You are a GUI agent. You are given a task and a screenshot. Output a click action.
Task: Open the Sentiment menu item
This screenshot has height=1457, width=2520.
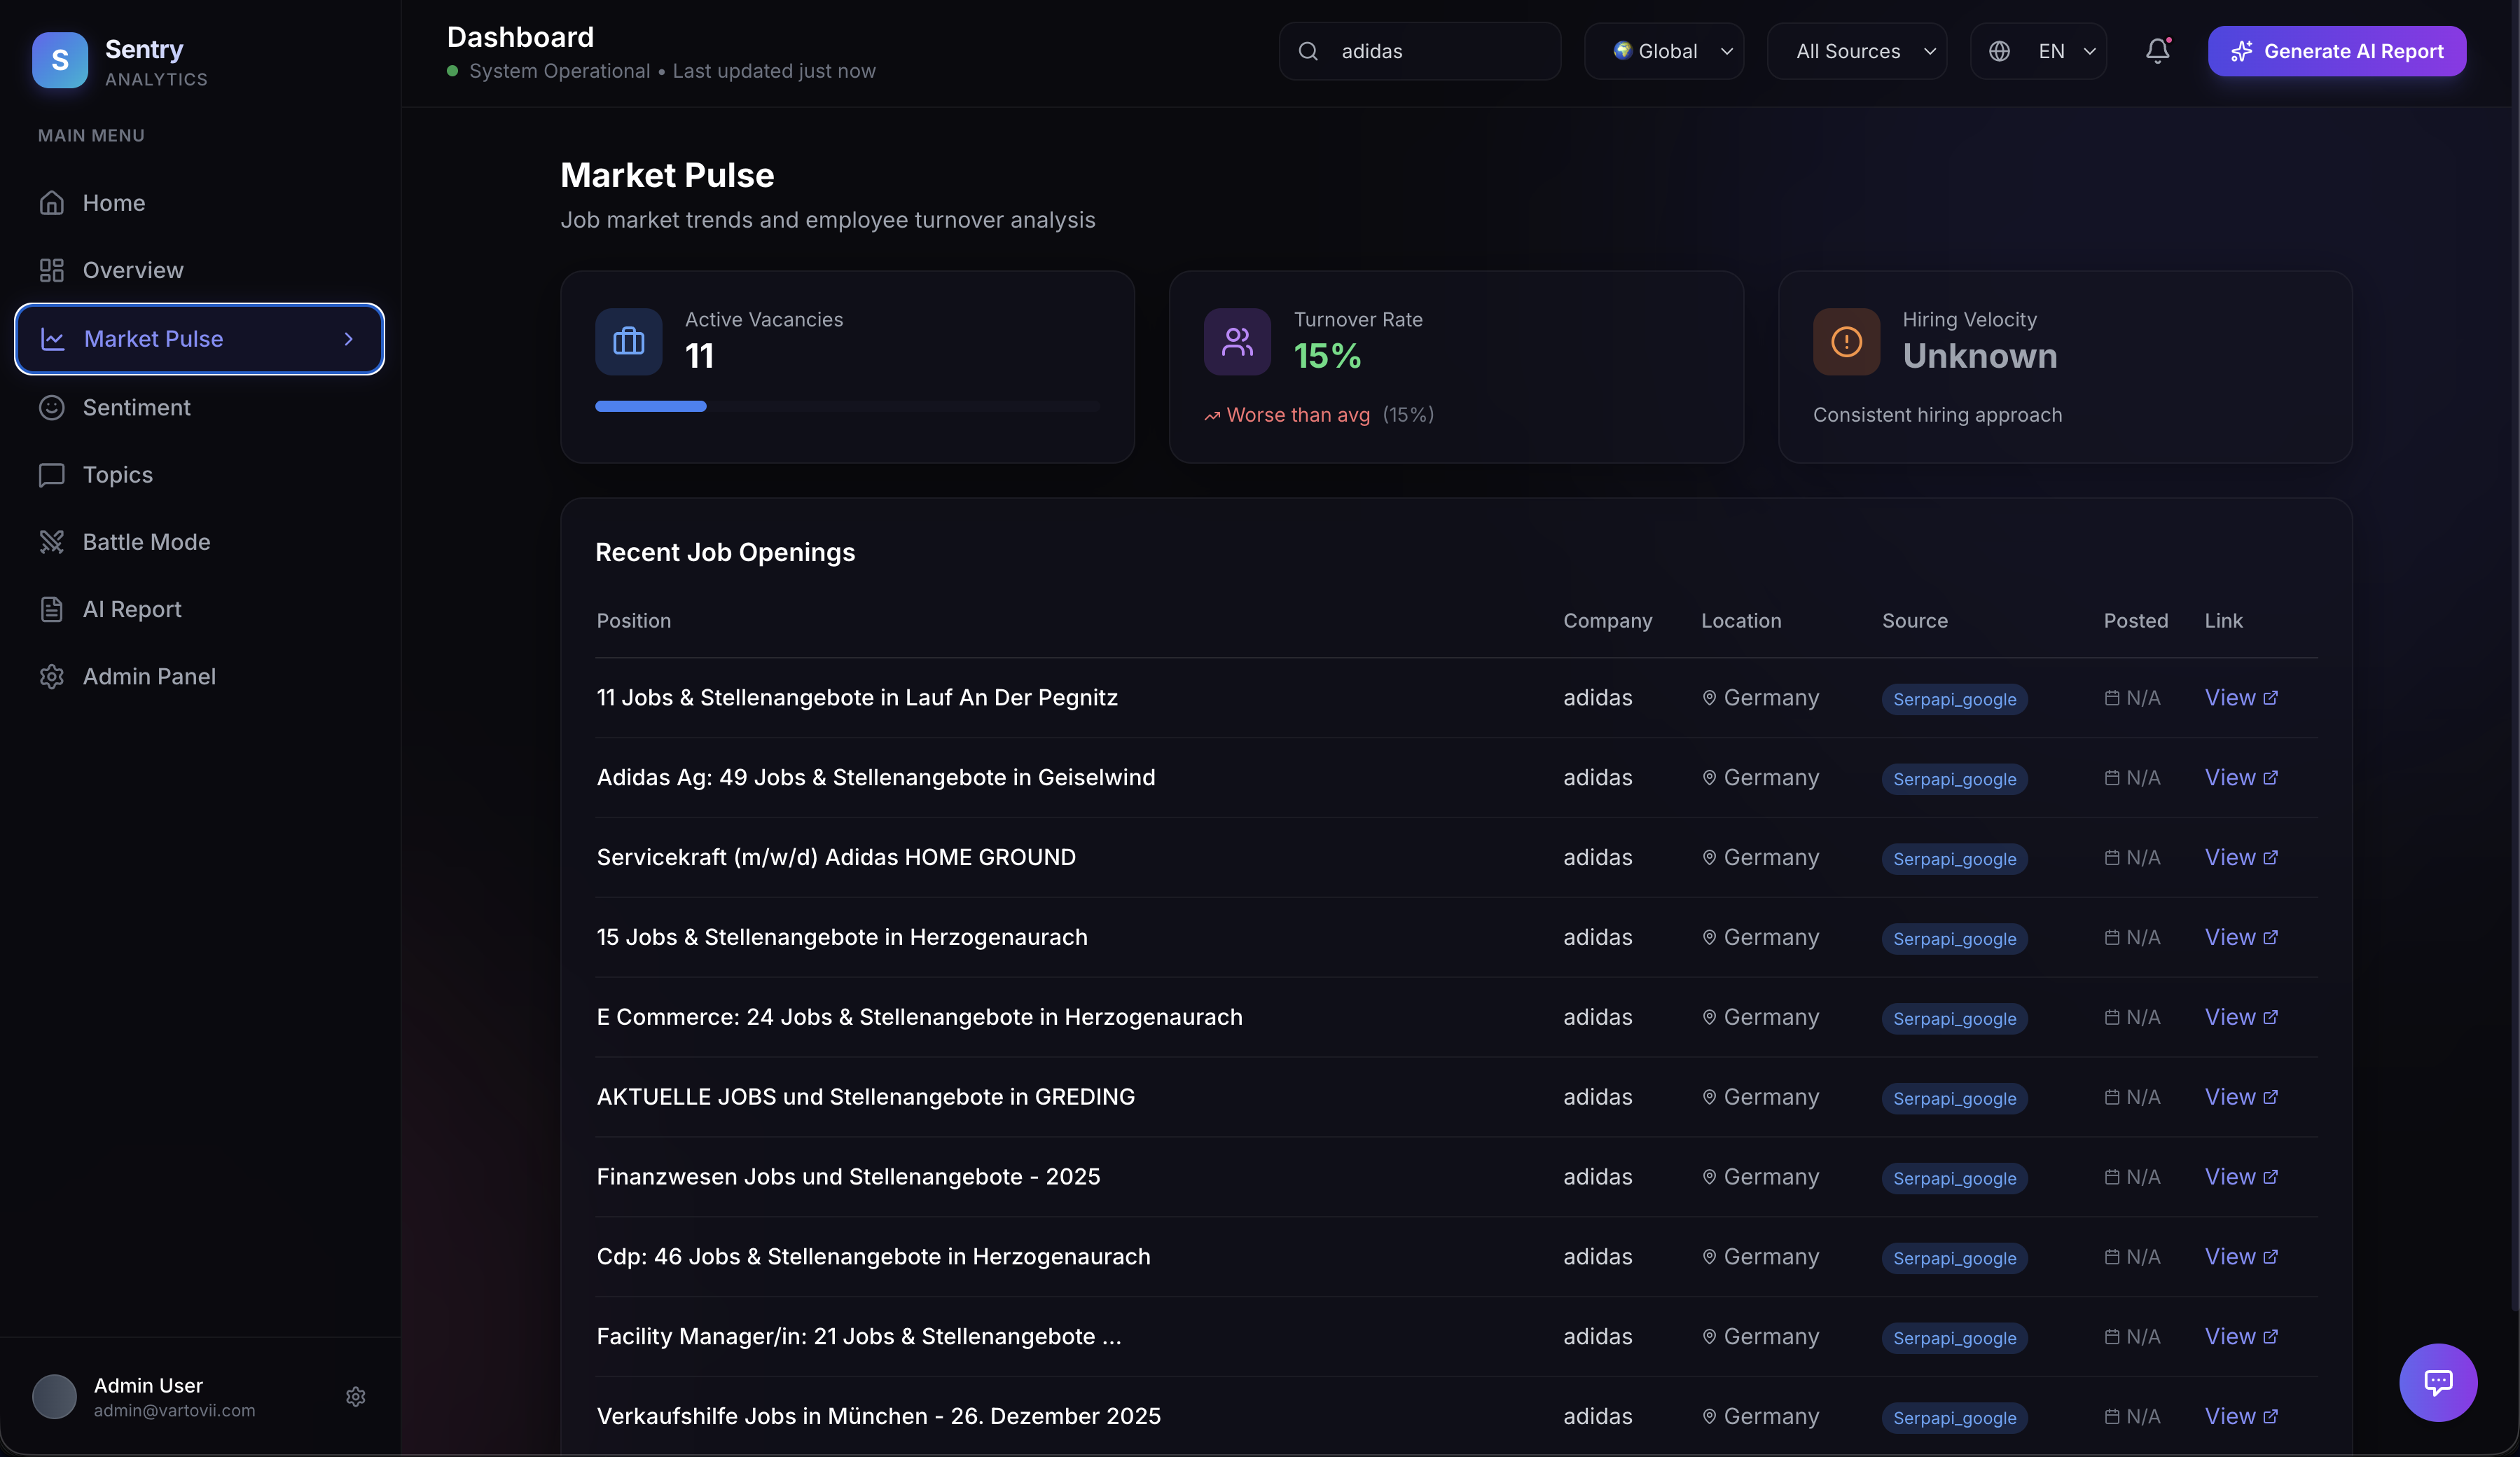136,408
